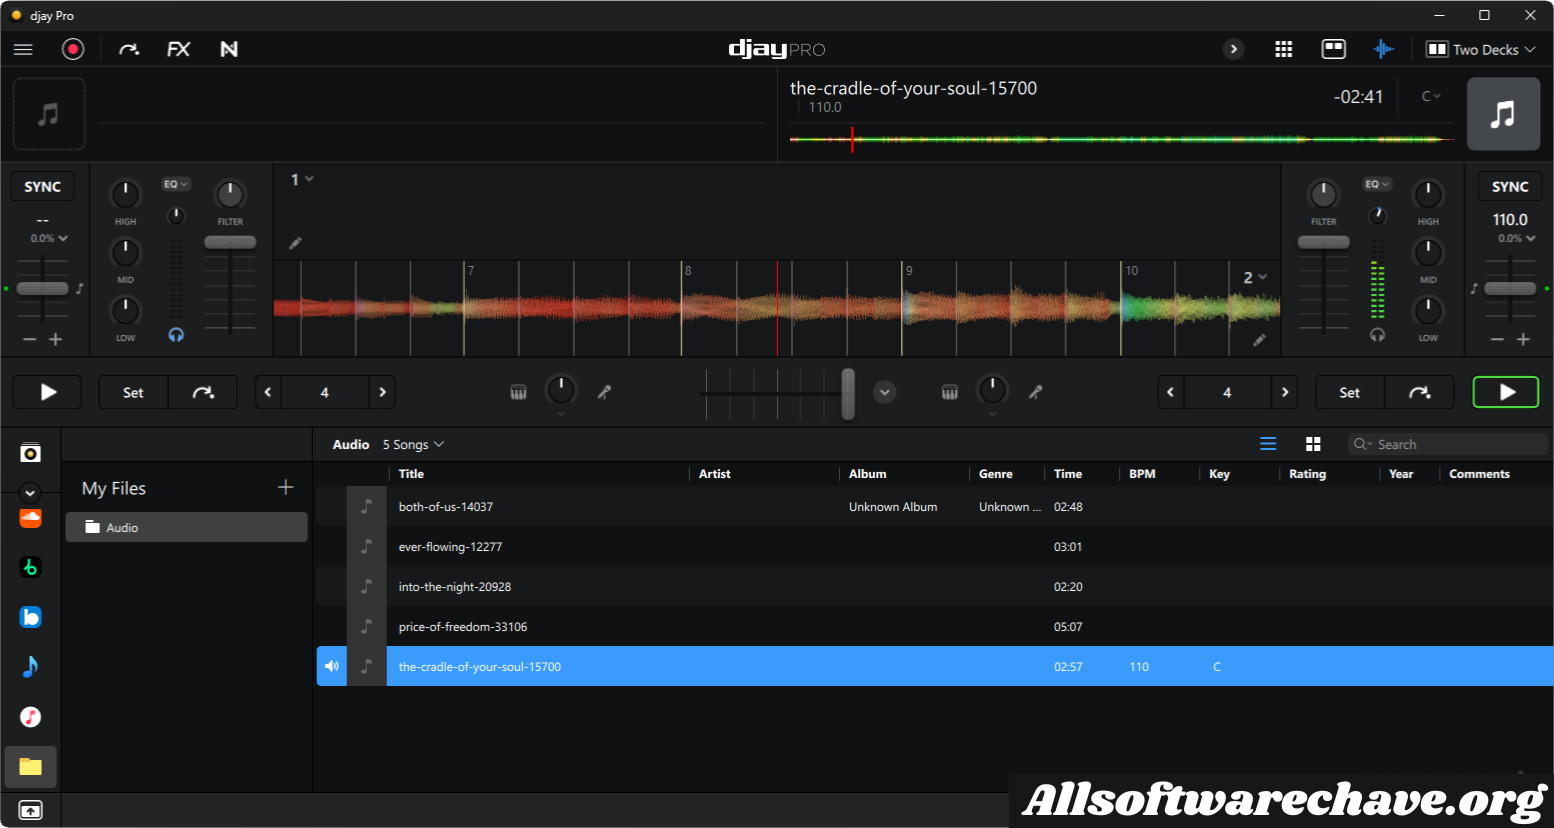1554x828 pixels.
Task: Nudge left deck tempo with plus icon
Action: [56, 340]
